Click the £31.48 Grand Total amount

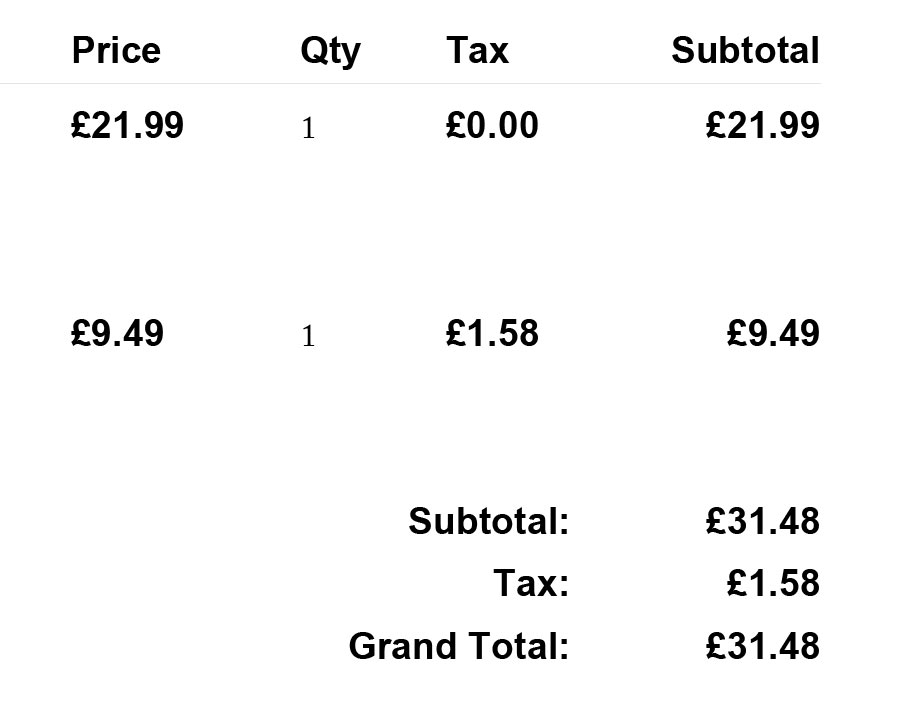coord(762,646)
